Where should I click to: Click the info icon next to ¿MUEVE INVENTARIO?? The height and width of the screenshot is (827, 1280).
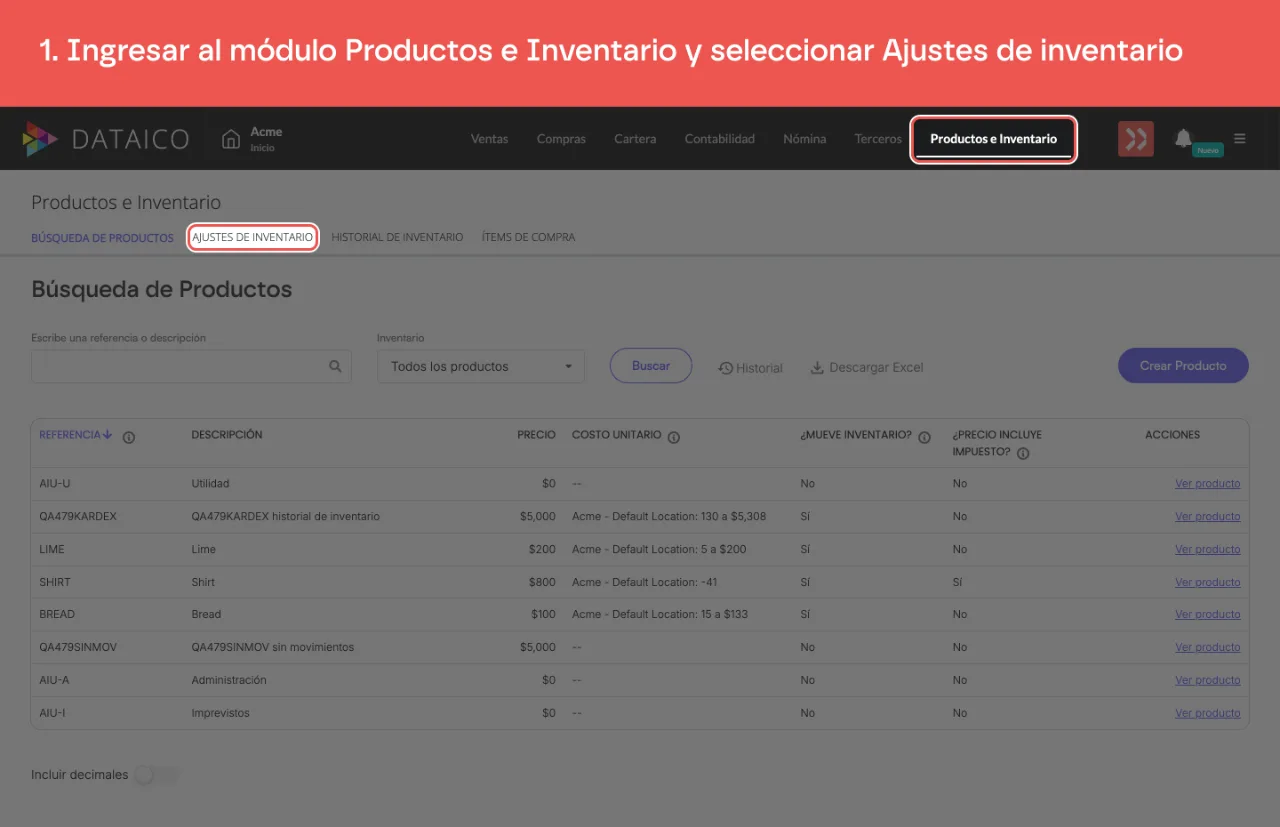click(925, 437)
